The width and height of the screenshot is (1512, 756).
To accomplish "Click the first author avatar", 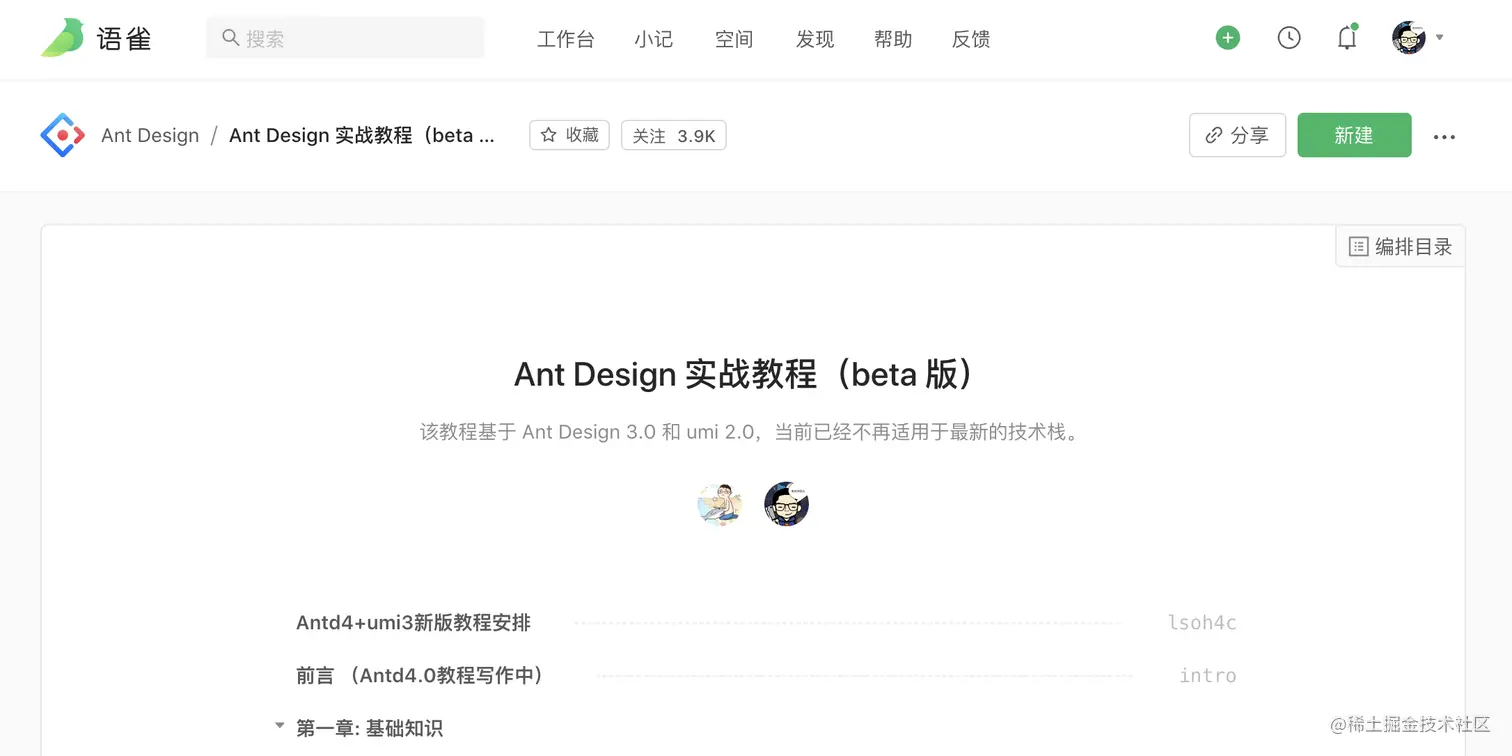I will click(x=720, y=504).
